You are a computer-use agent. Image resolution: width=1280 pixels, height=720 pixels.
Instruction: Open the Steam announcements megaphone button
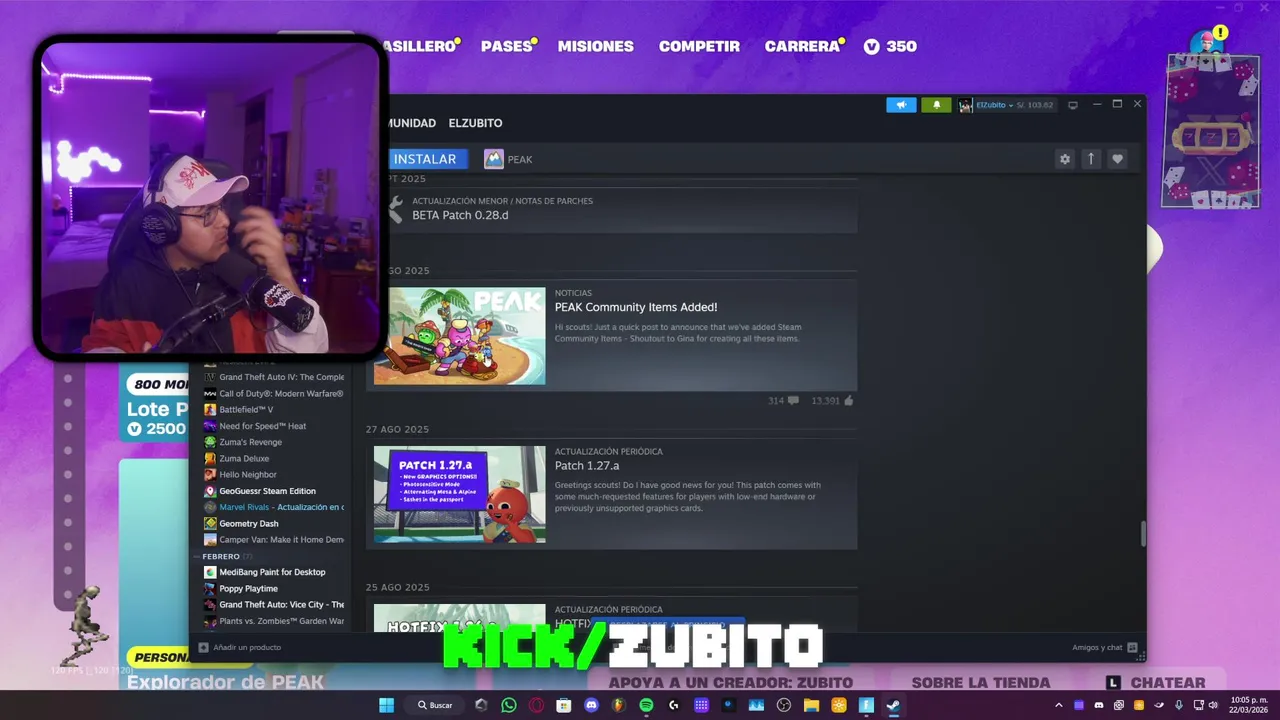(901, 105)
